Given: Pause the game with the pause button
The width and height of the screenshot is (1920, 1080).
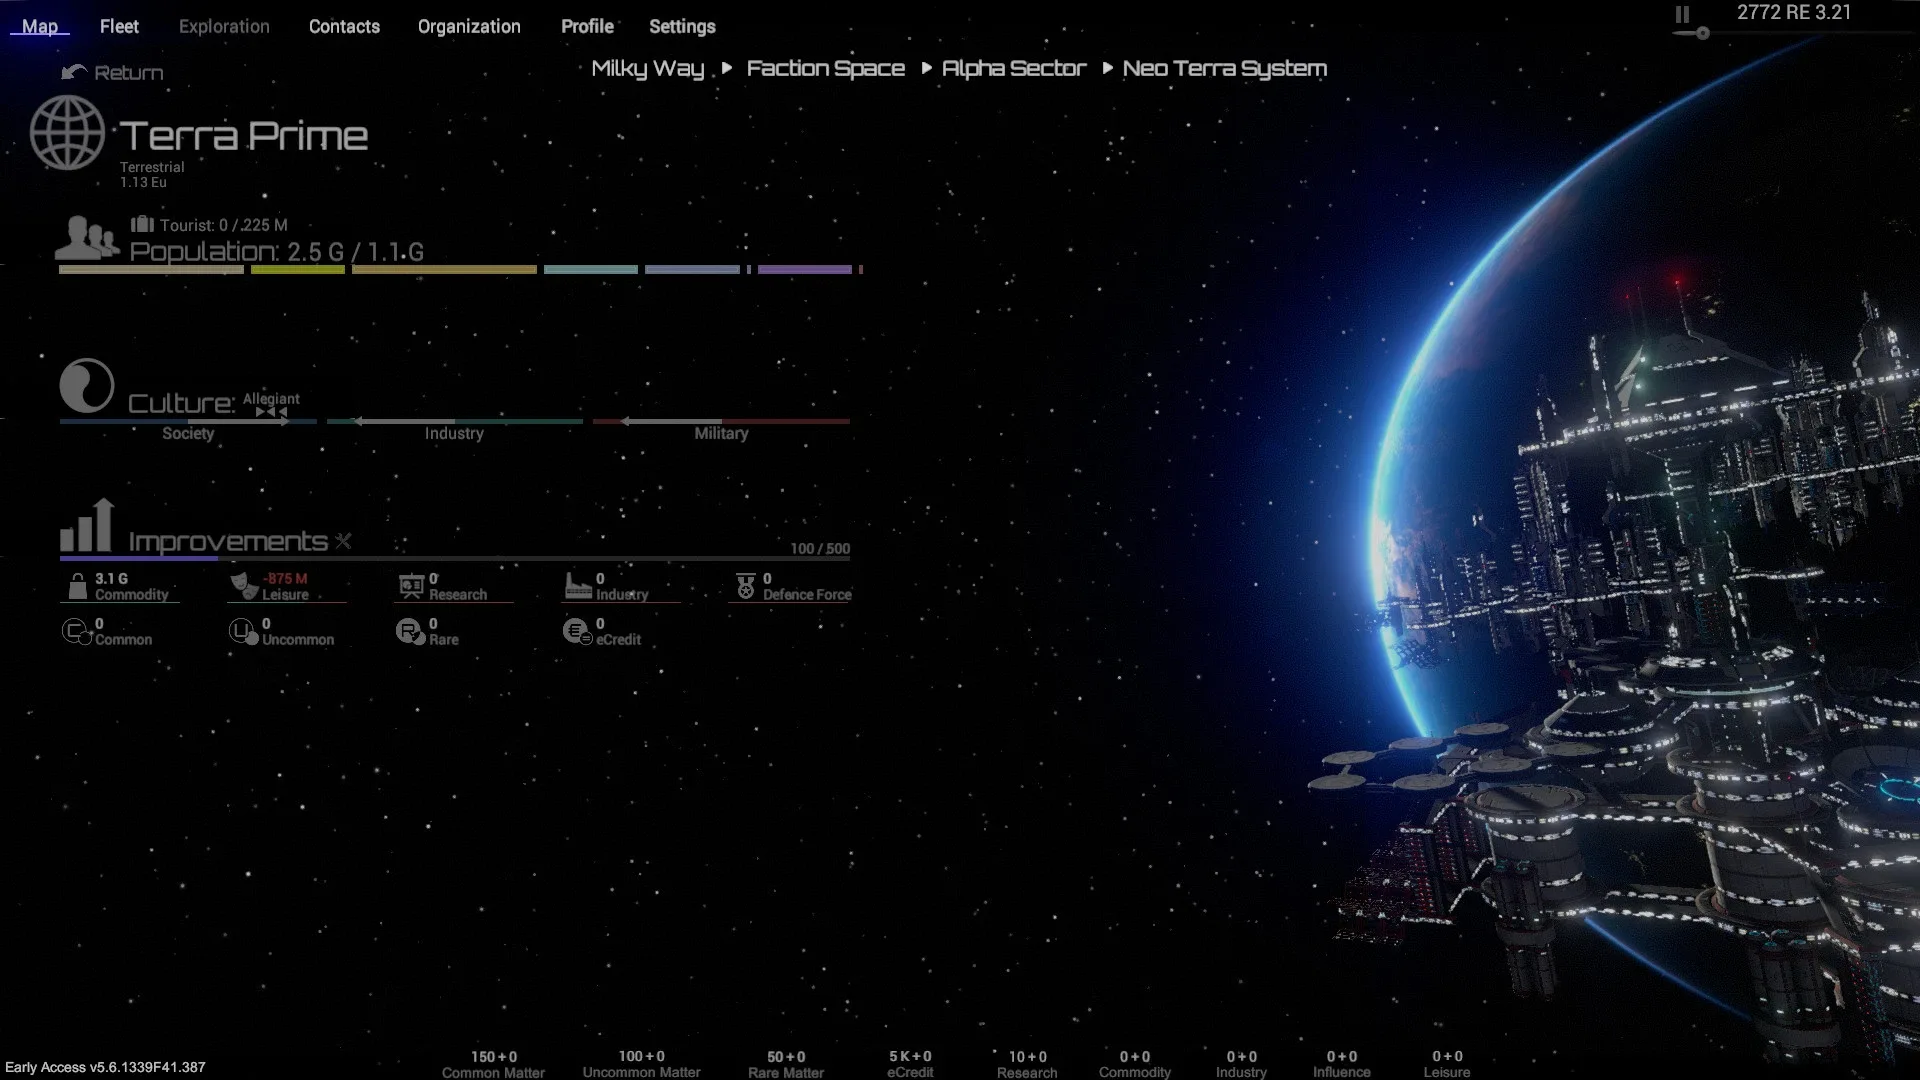Looking at the screenshot, I should (x=1682, y=14).
